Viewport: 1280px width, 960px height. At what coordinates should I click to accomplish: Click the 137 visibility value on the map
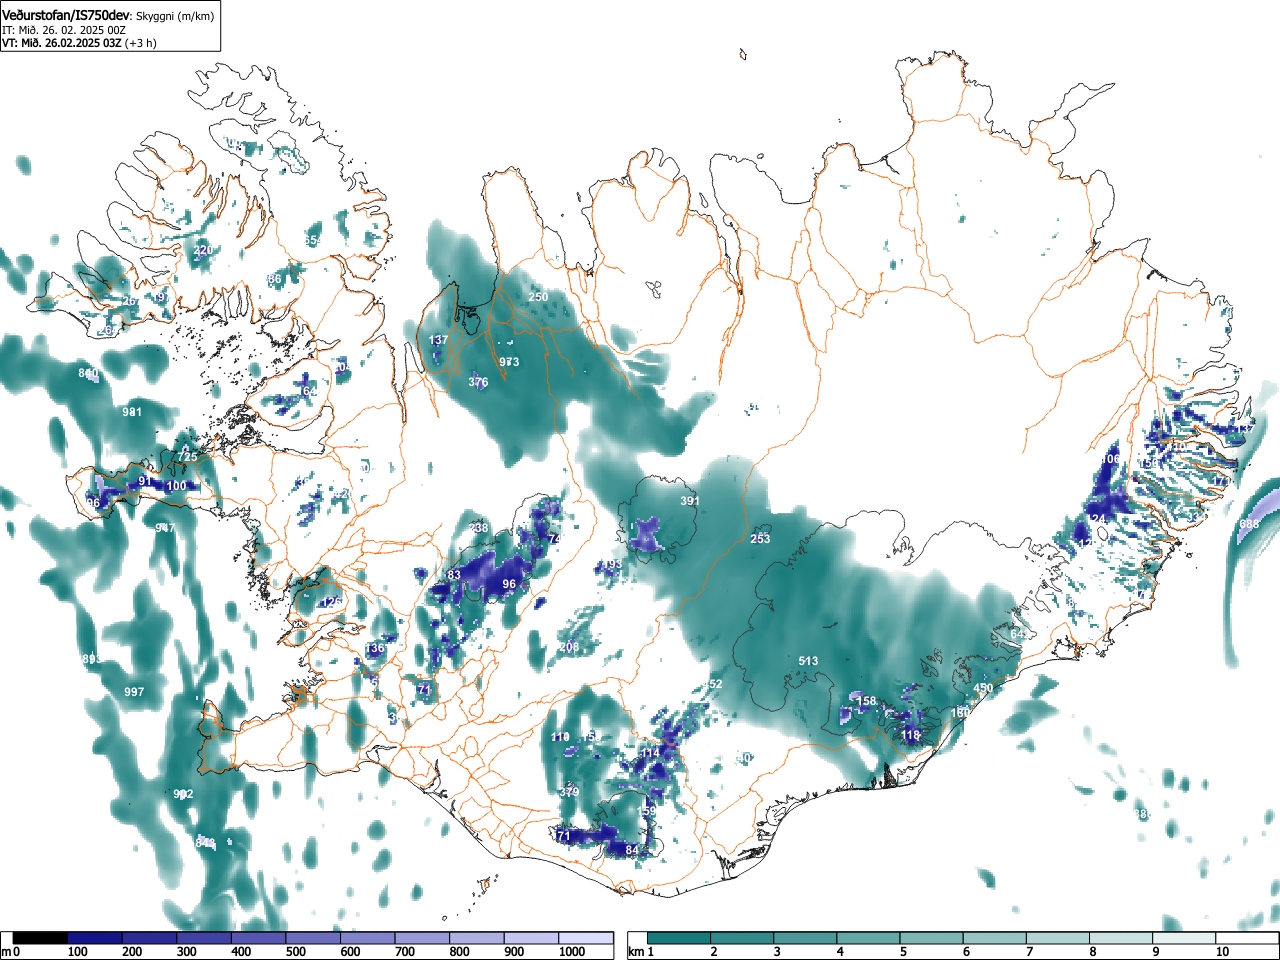coord(438,341)
